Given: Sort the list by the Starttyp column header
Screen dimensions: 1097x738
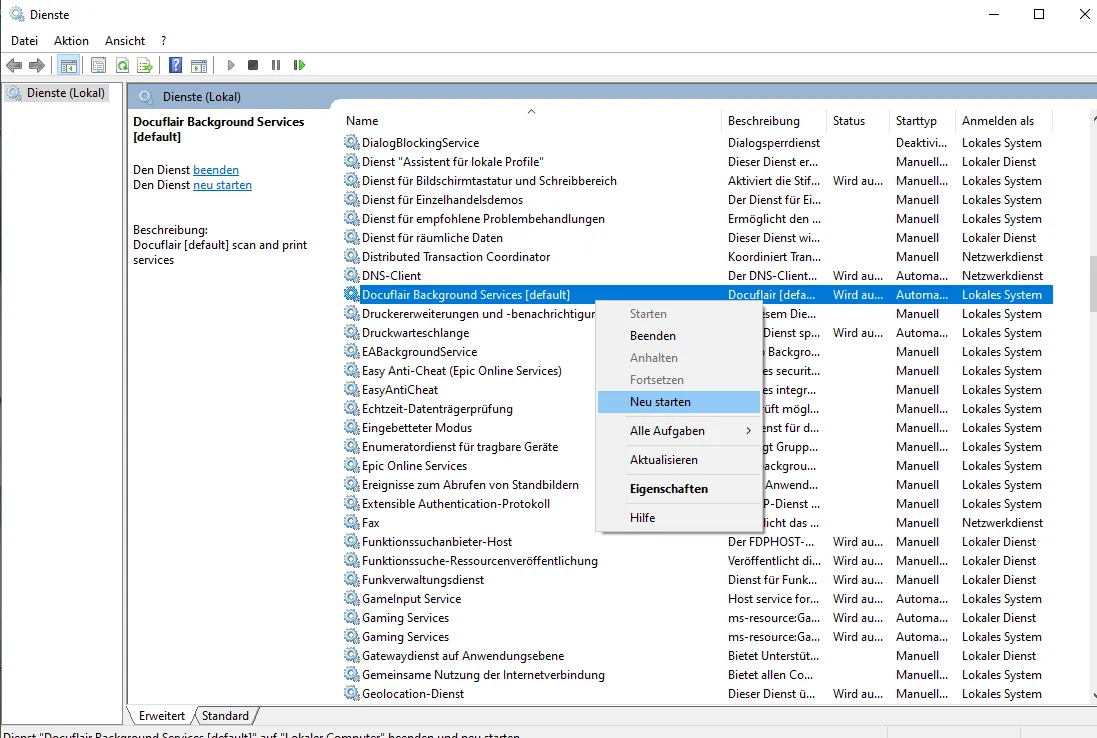Looking at the screenshot, I should [916, 121].
